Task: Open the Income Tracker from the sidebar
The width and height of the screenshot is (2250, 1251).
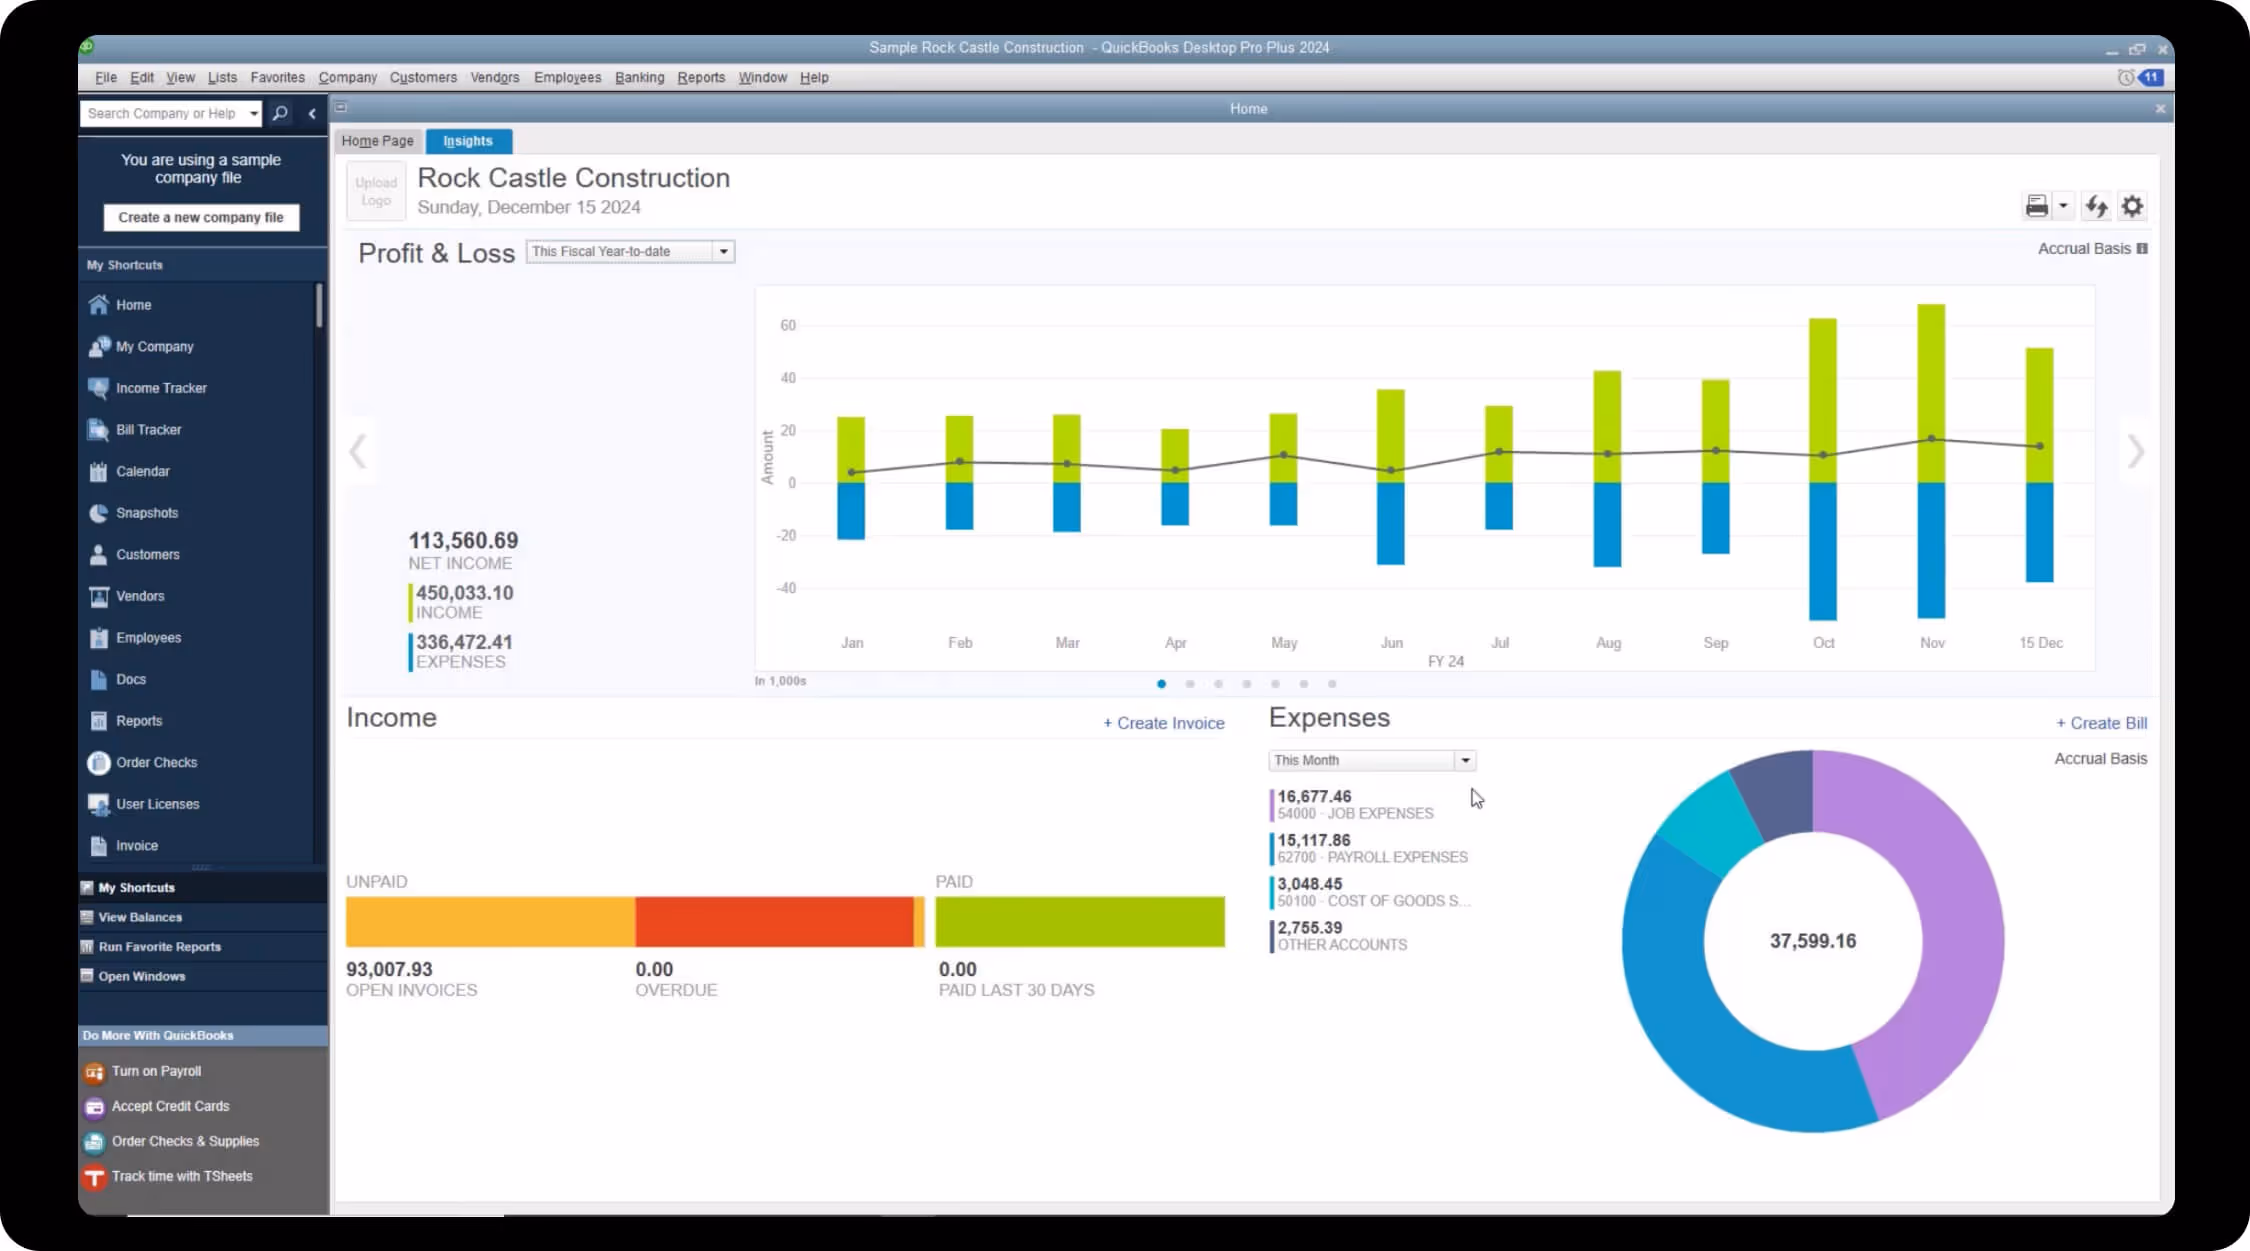Action: pyautogui.click(x=160, y=388)
